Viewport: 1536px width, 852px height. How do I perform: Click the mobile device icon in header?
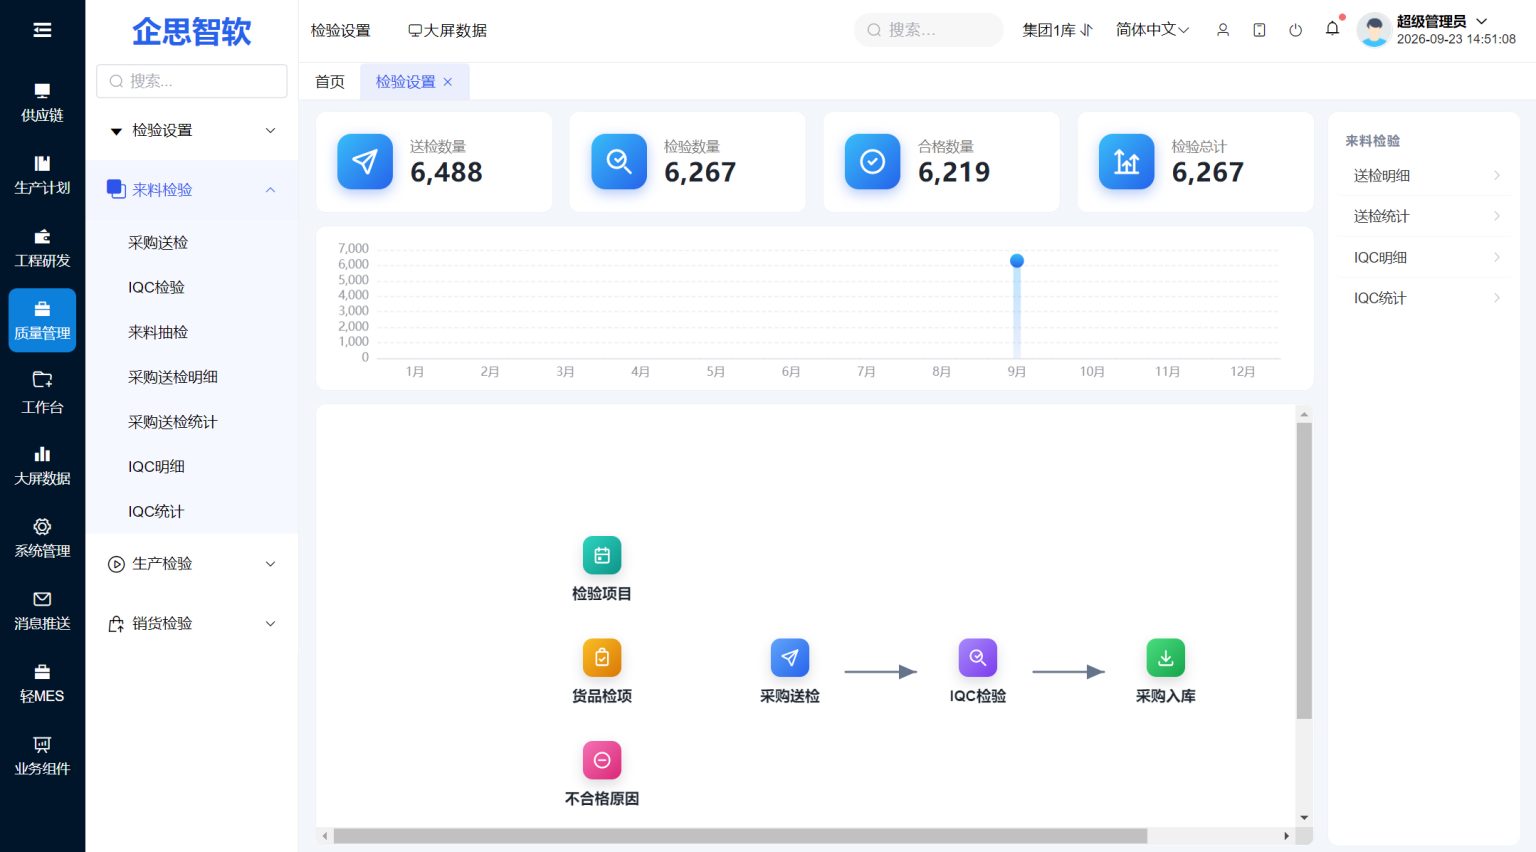point(1259,30)
